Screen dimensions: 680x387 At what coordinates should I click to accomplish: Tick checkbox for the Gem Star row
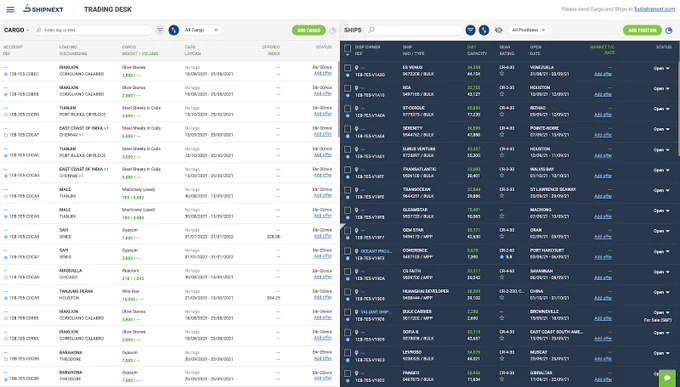[x=347, y=231]
